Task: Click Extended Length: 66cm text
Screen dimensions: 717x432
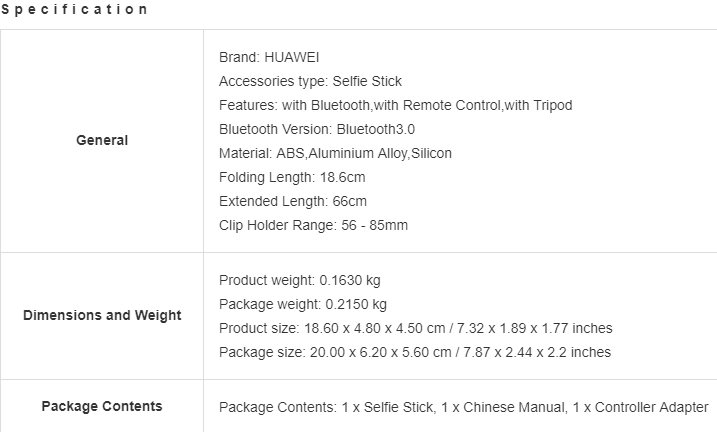Action: (293, 201)
